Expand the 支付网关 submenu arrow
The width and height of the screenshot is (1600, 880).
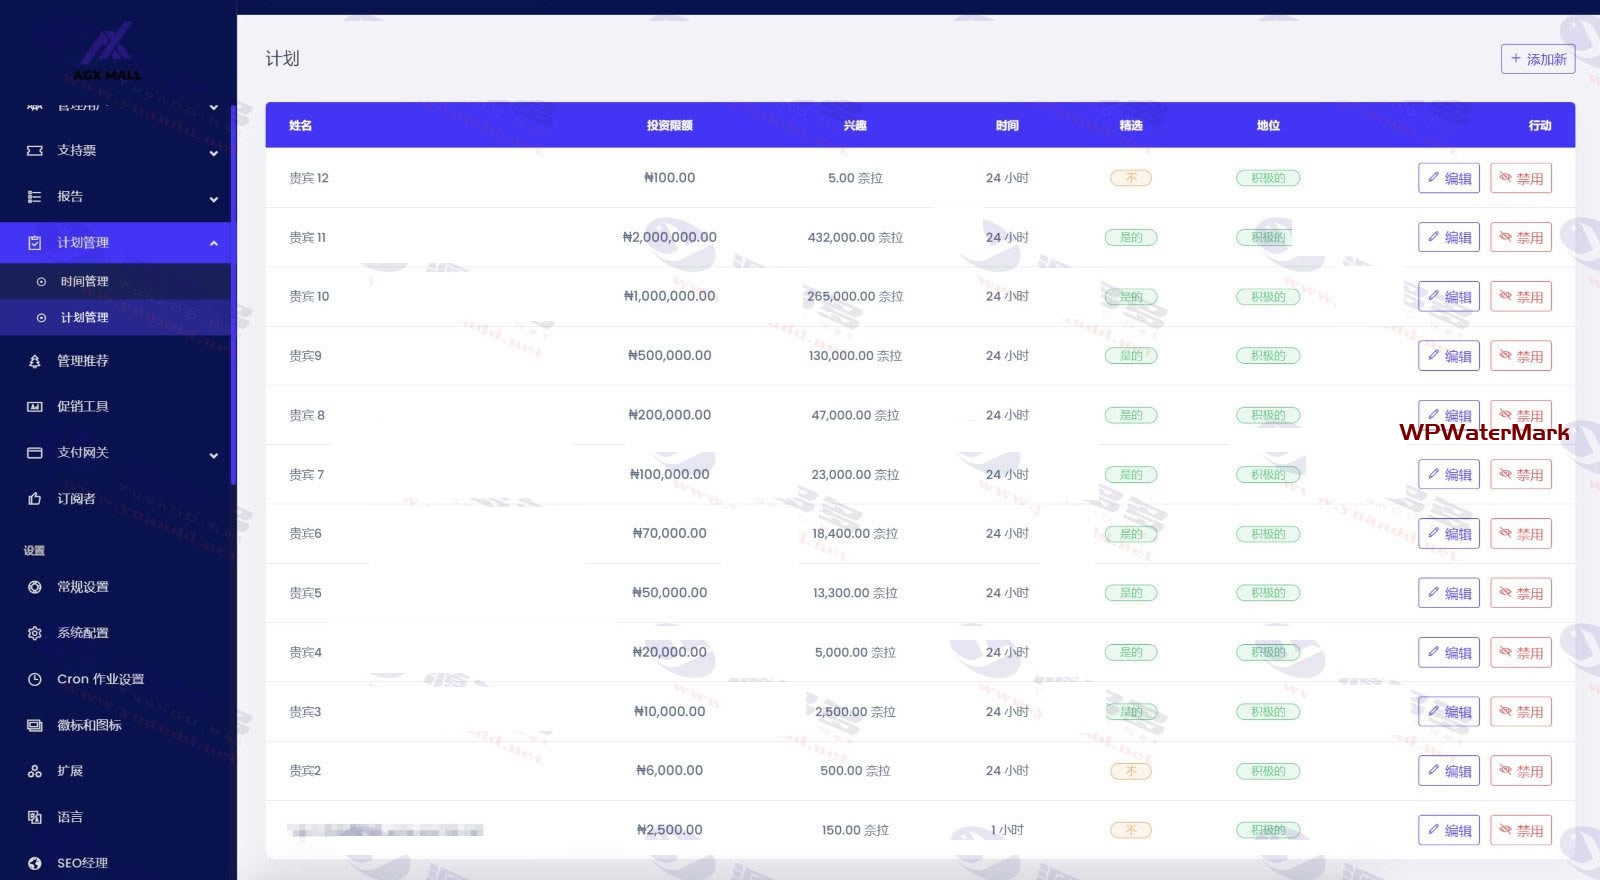pyautogui.click(x=213, y=455)
